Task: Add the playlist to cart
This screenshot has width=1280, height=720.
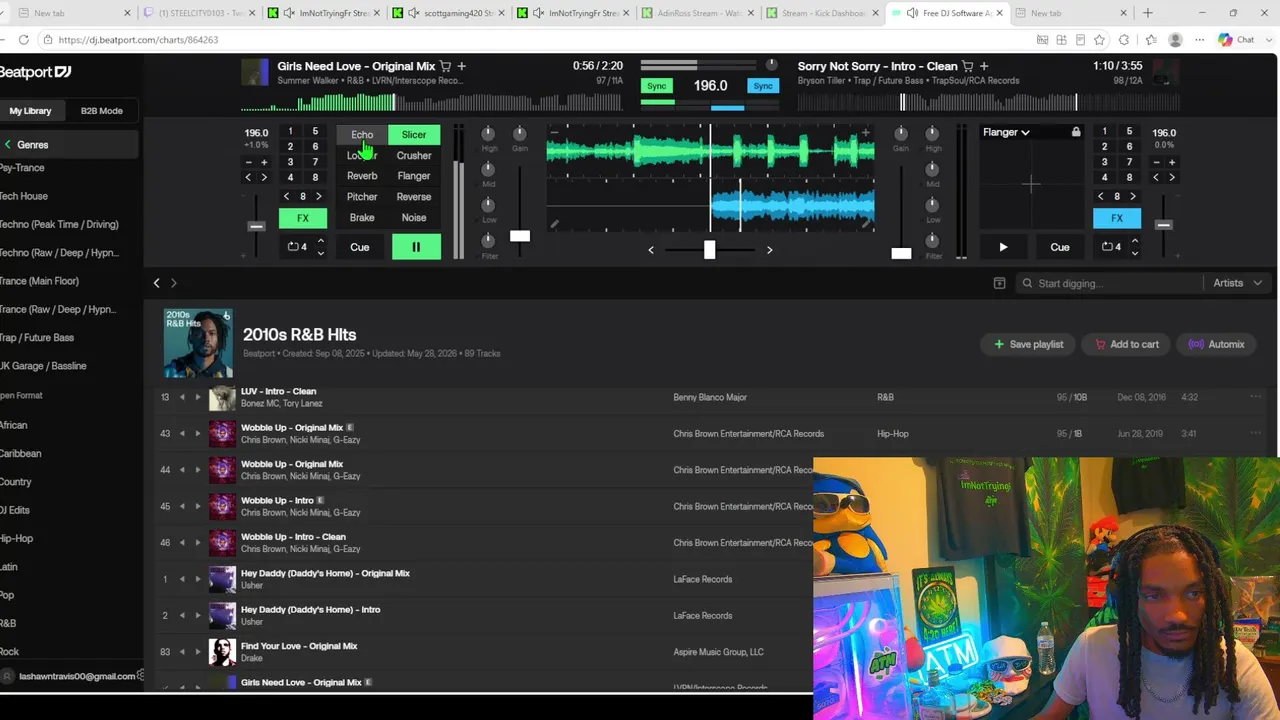Action: pyautogui.click(x=1126, y=344)
